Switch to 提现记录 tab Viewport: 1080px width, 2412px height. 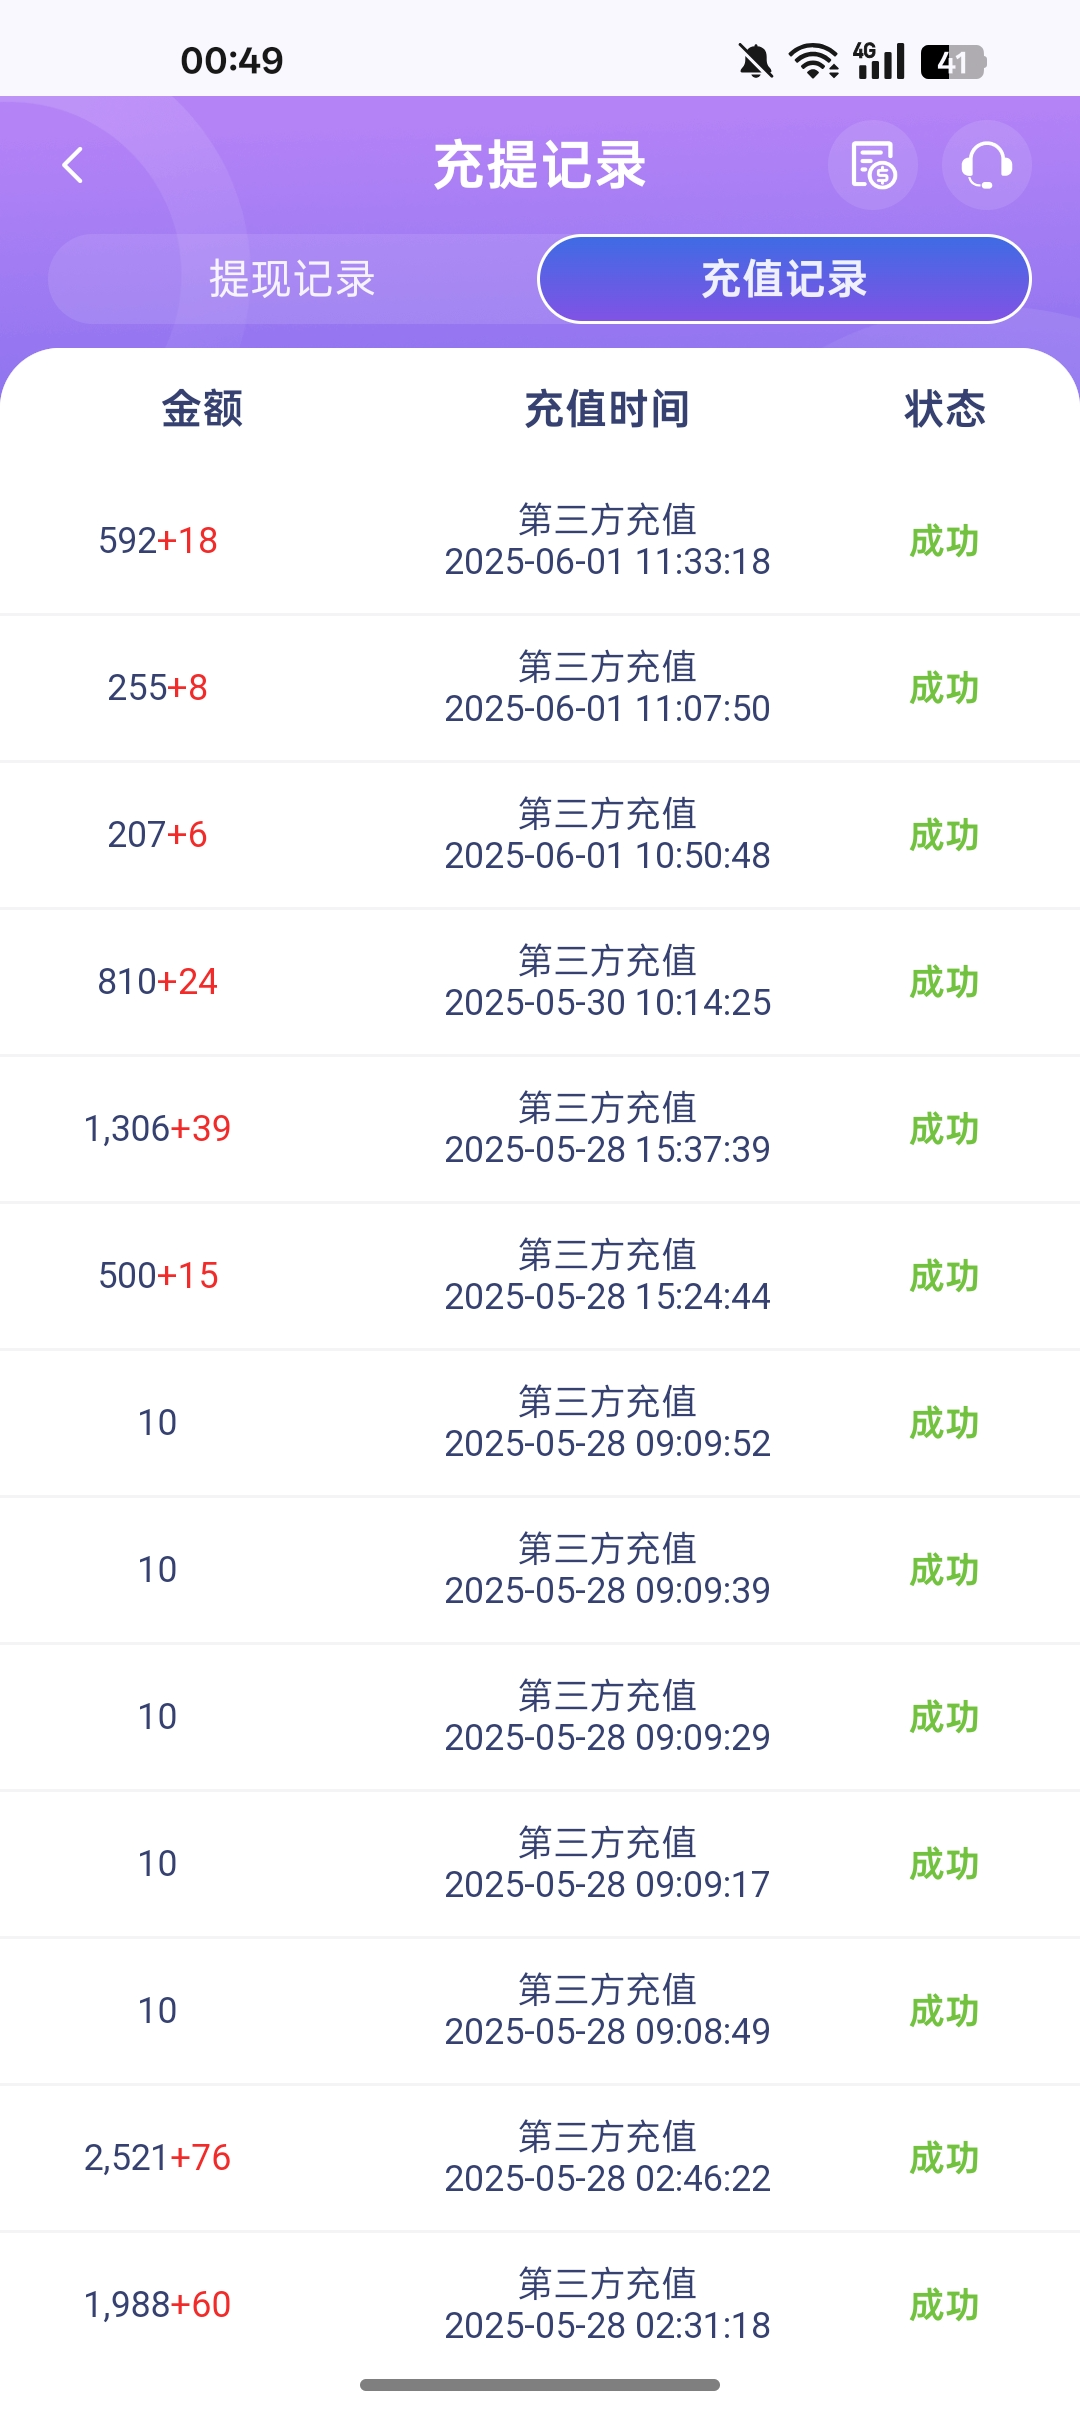292,279
